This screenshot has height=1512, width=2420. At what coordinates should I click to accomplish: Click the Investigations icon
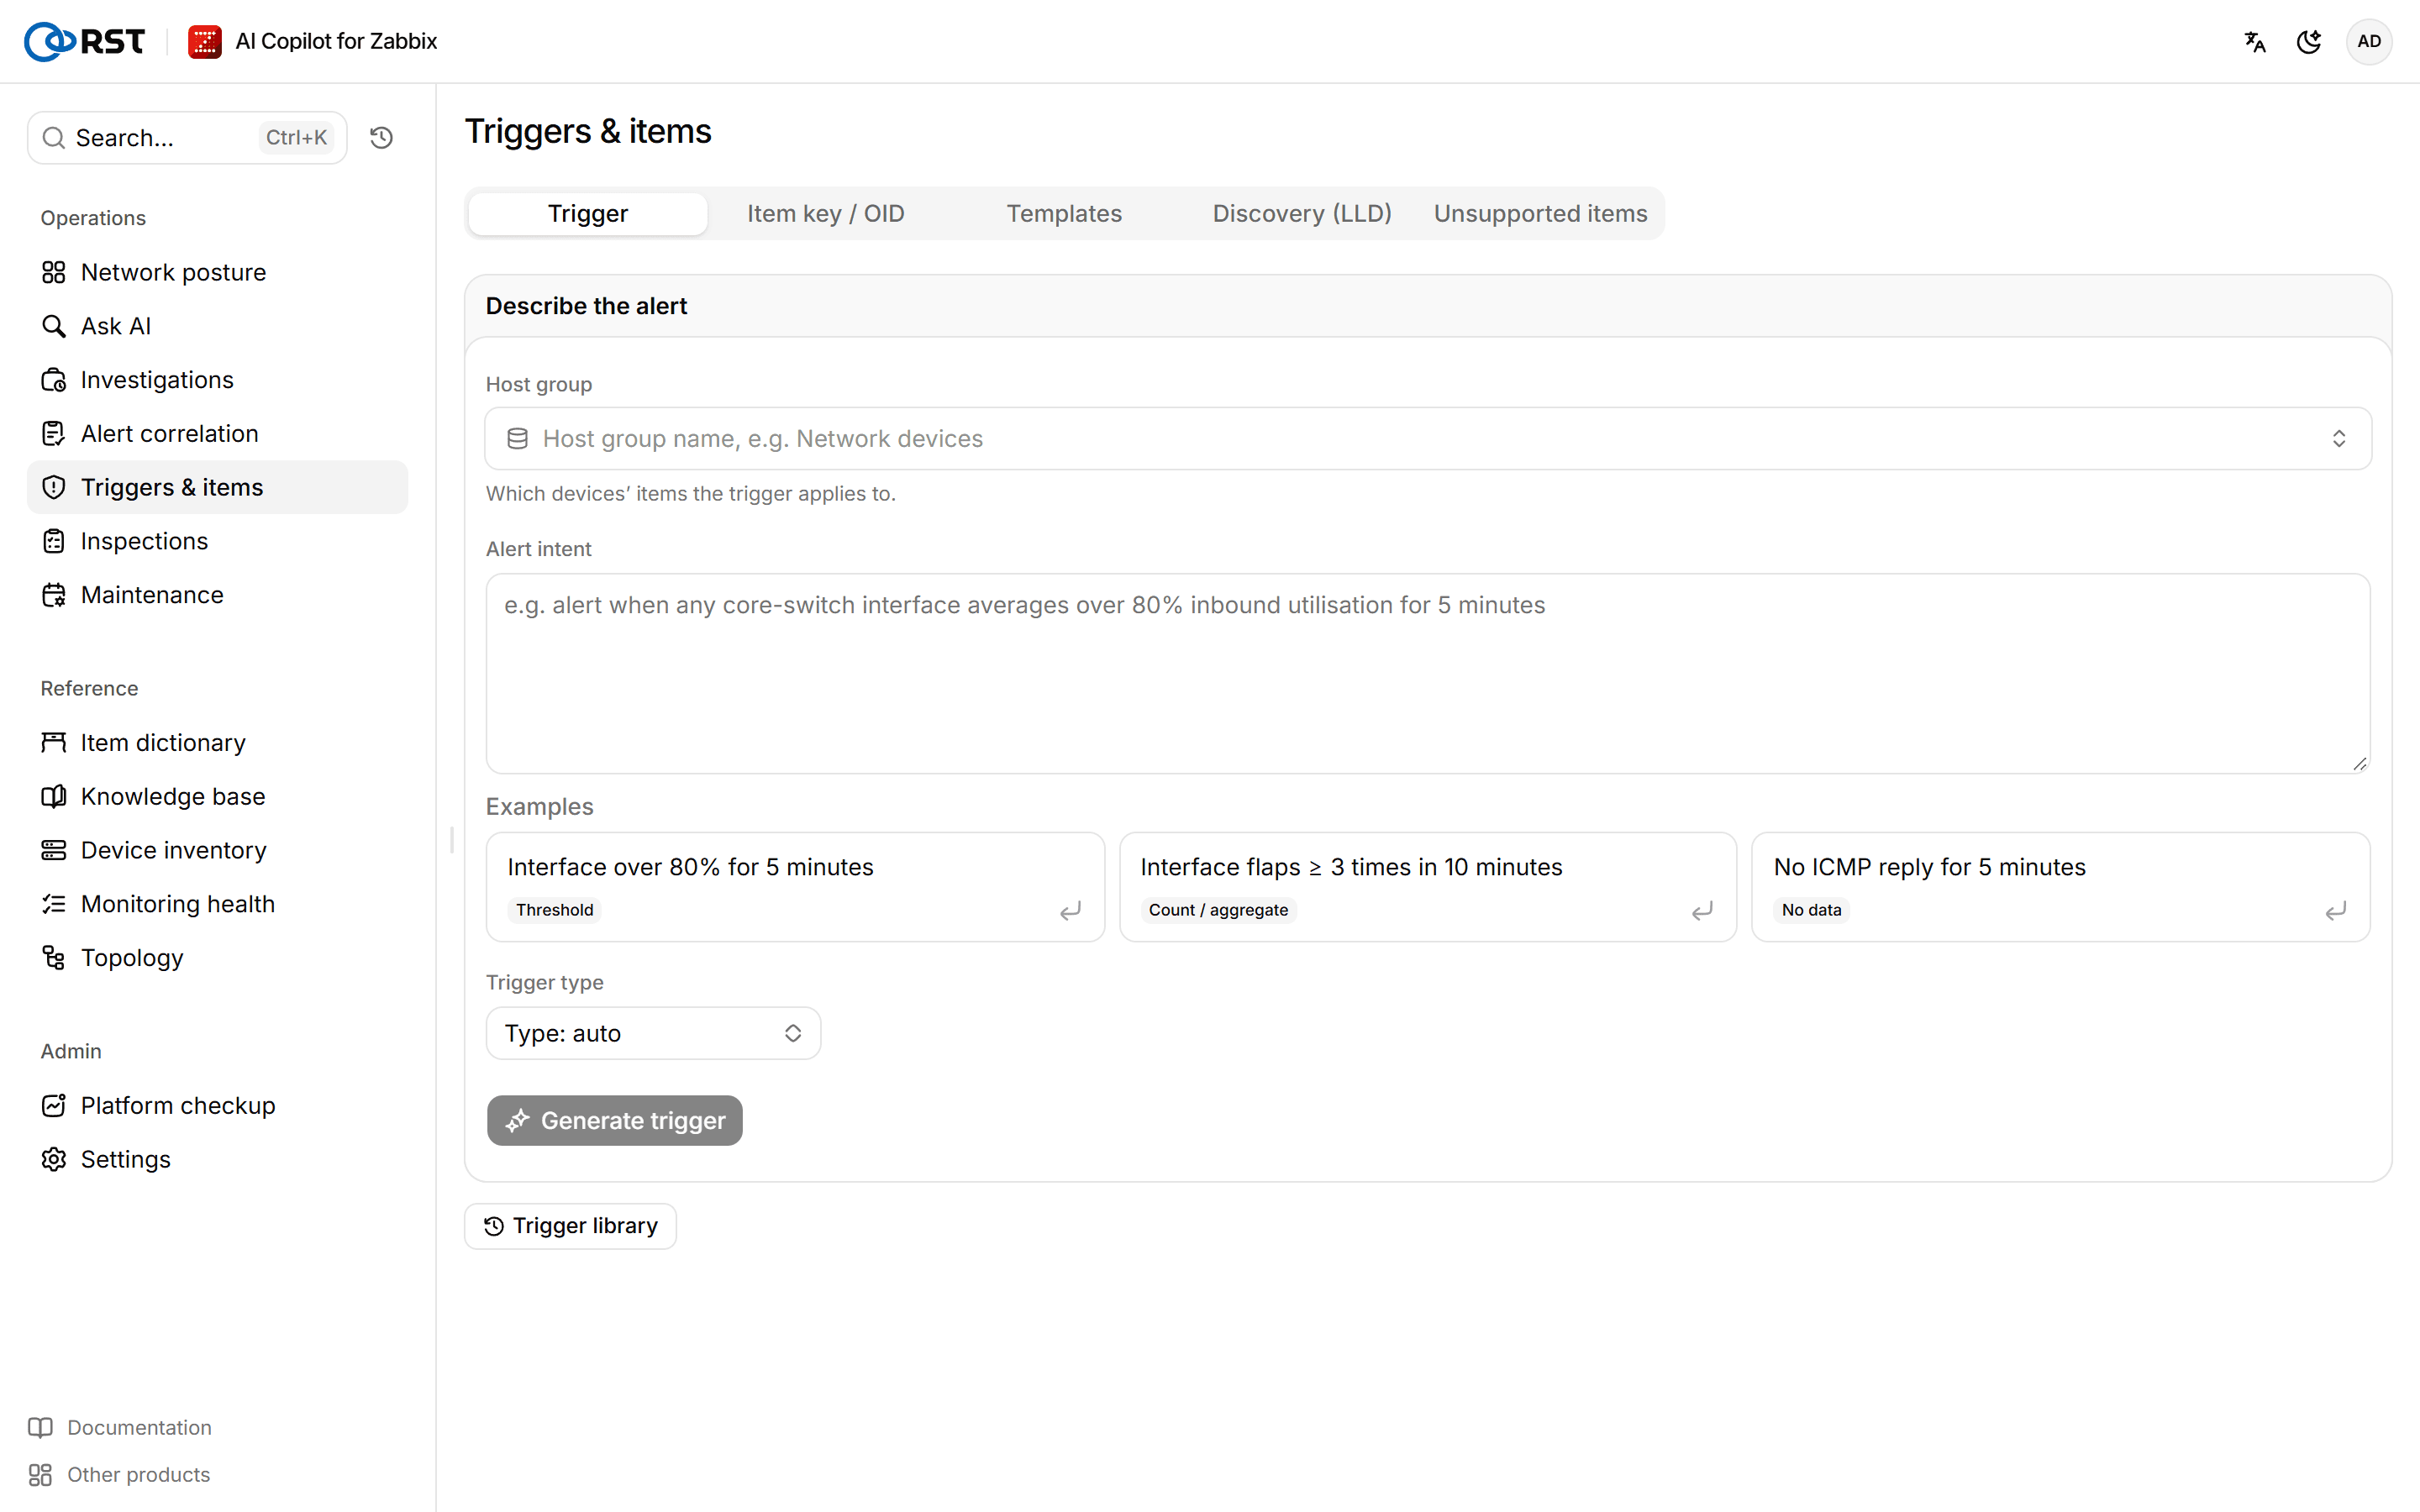(54, 380)
